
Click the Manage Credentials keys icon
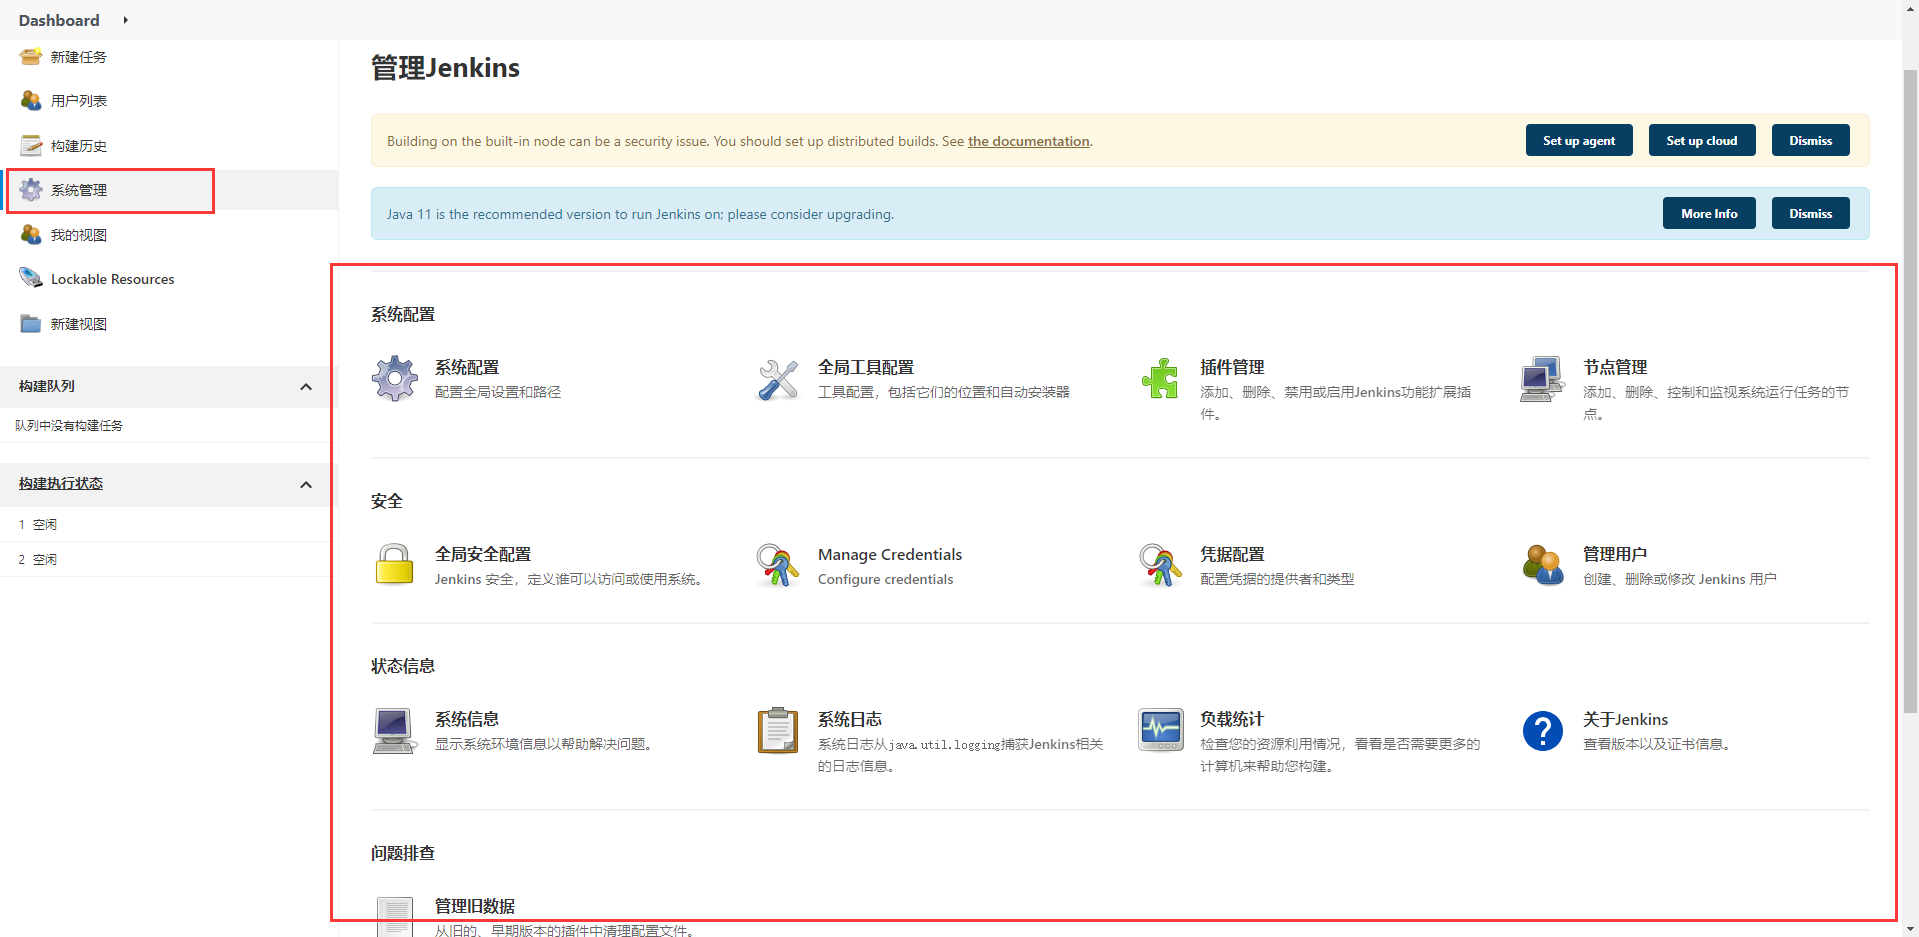[x=778, y=565]
